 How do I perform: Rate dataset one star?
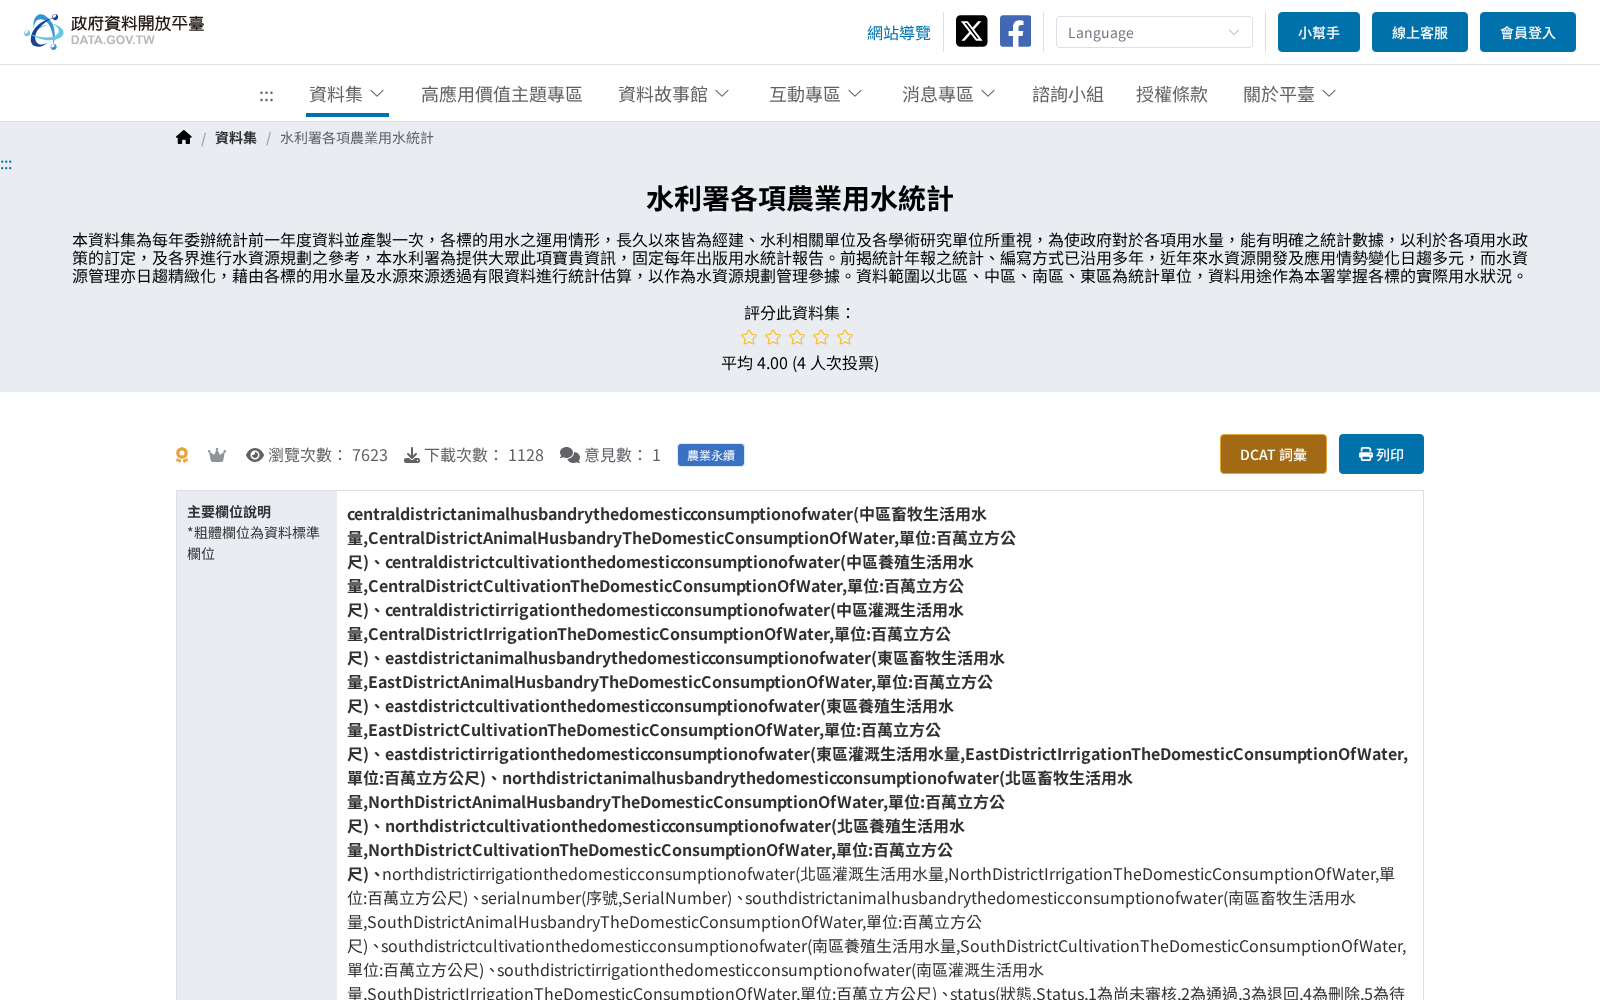pos(749,337)
